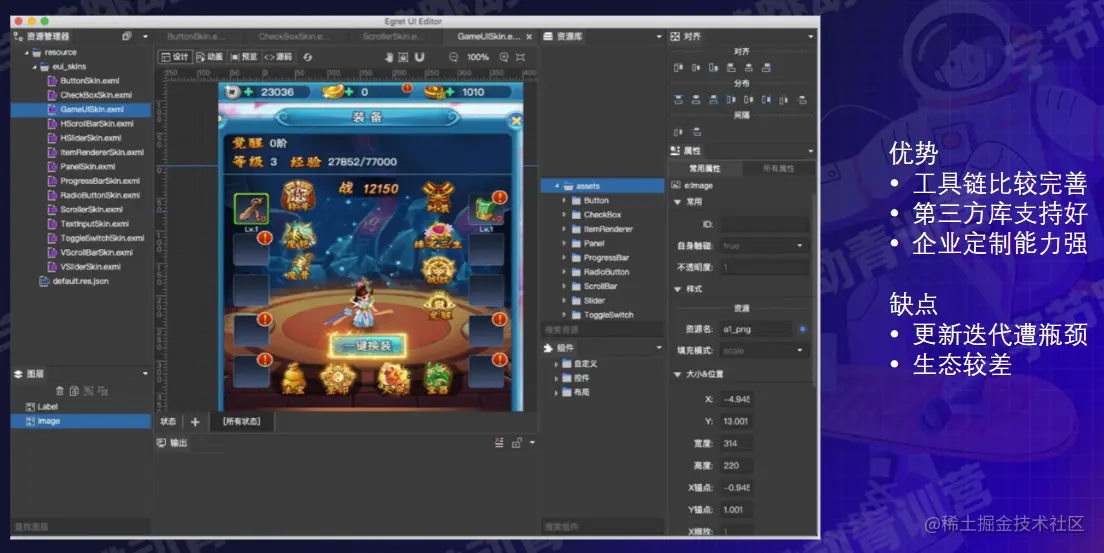Select the hand pan tool

tap(389, 57)
